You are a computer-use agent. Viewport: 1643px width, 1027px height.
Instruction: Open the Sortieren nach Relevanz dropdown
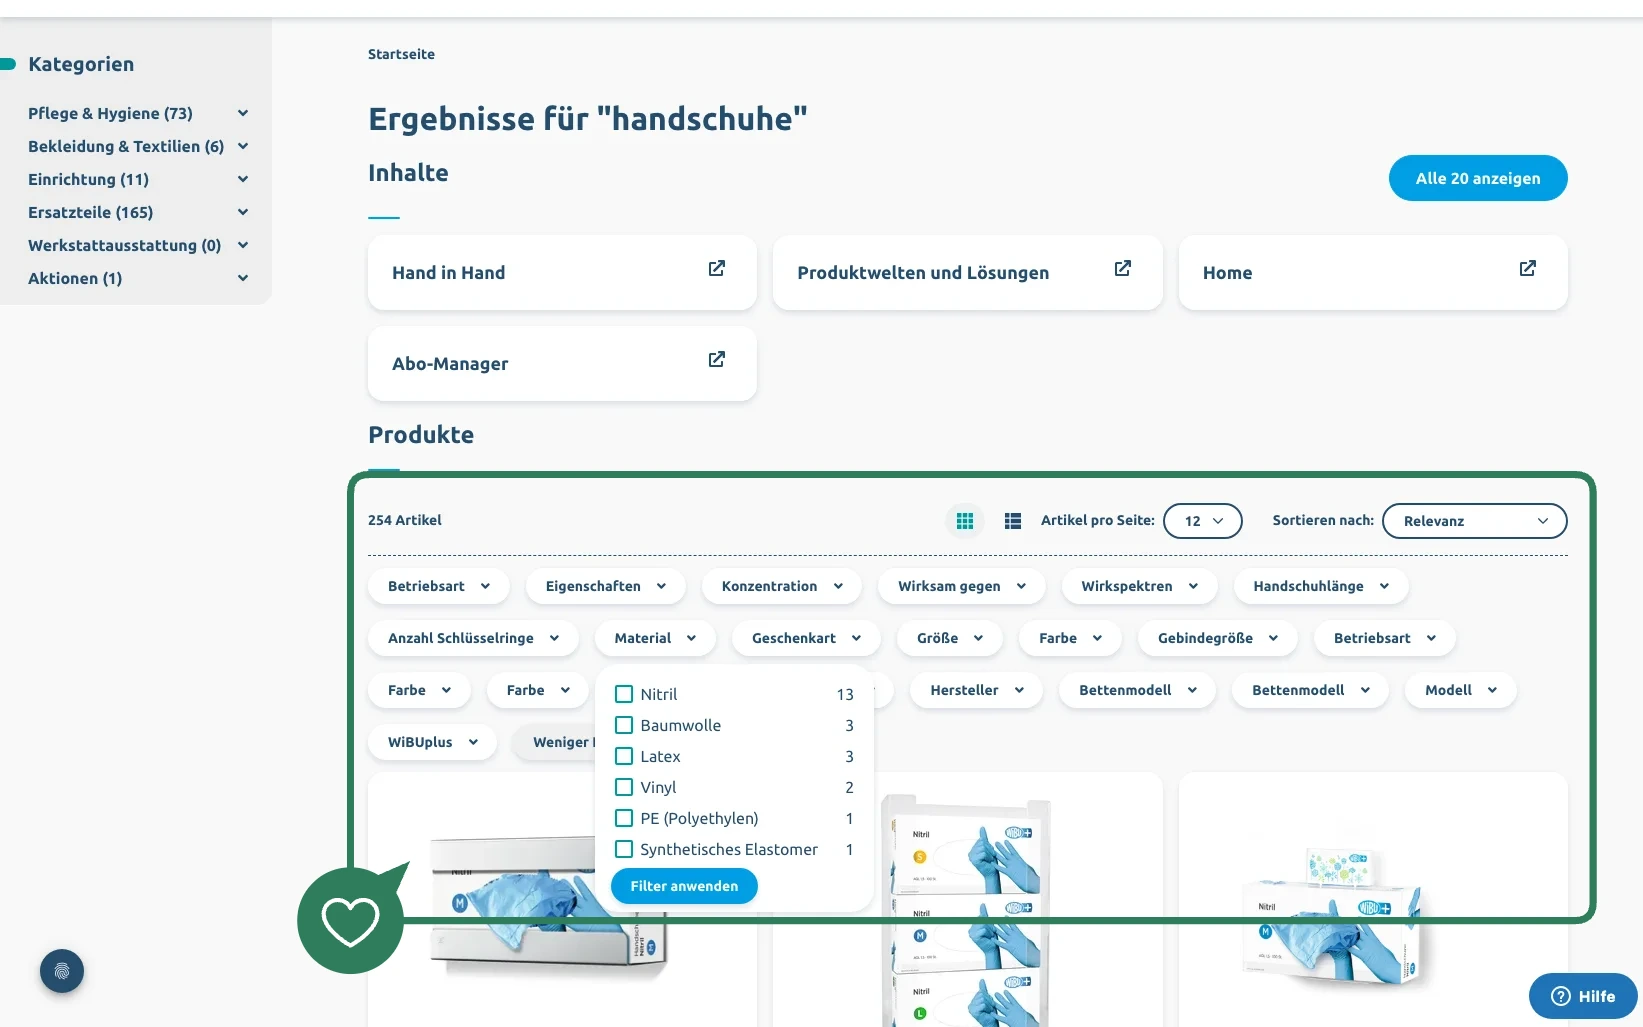click(1475, 521)
